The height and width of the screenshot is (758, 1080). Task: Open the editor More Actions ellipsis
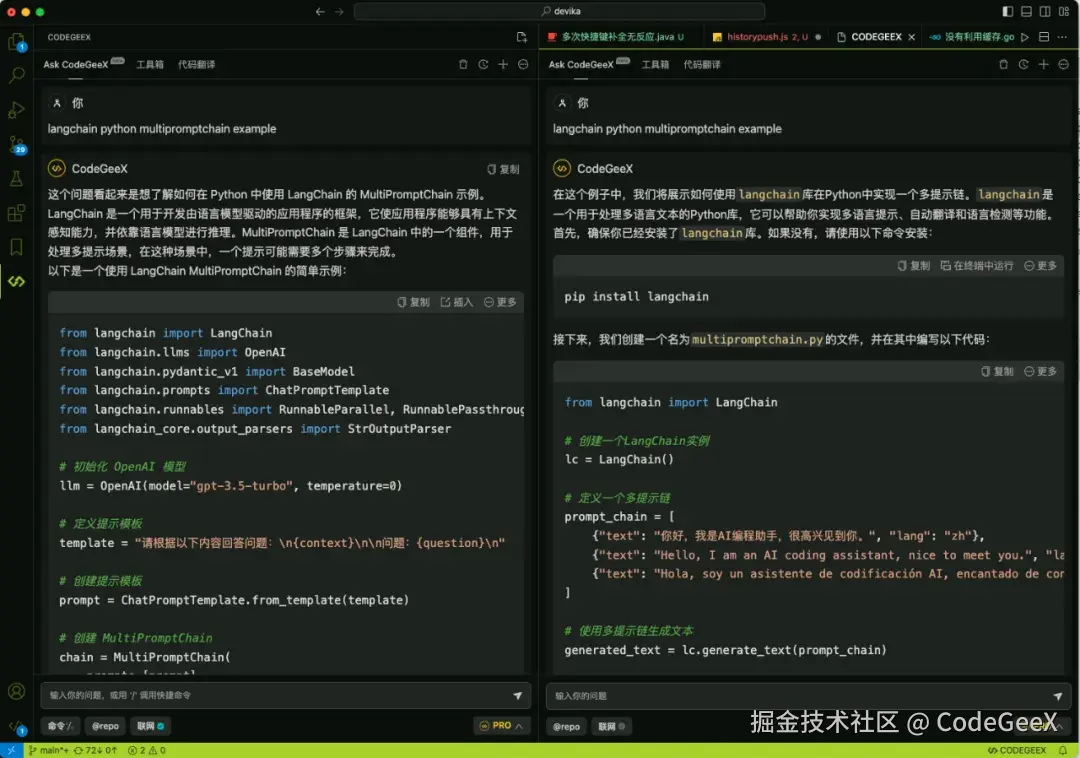pos(1063,36)
